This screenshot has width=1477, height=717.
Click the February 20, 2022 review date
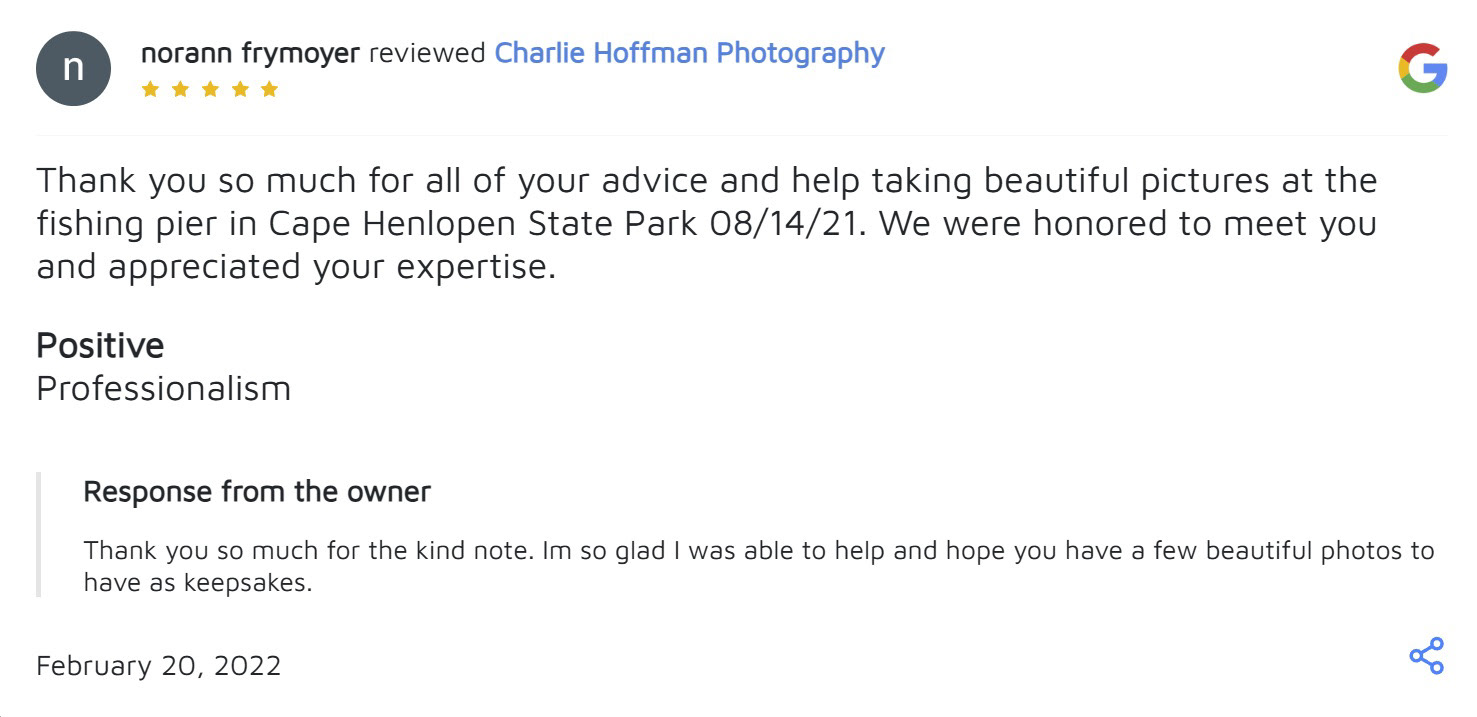[x=159, y=666]
